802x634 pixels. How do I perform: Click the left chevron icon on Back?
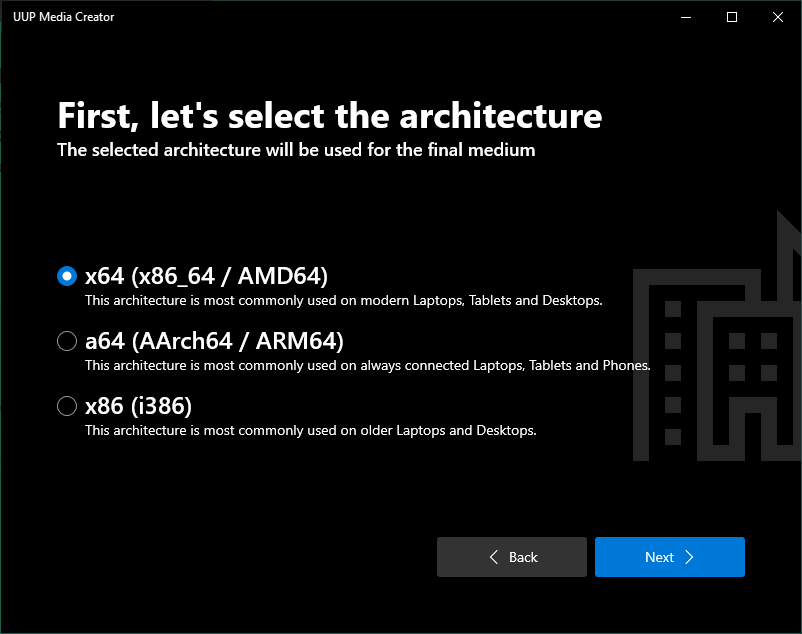[x=494, y=557]
